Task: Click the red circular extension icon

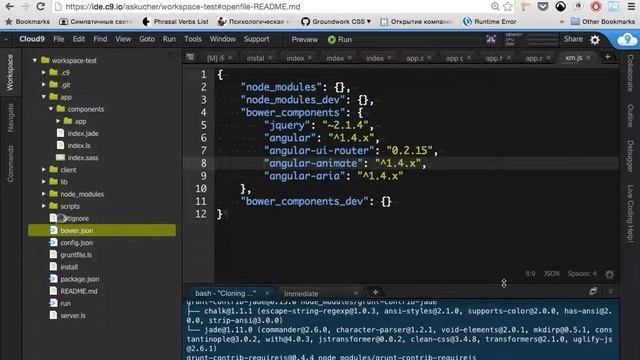Action: point(596,6)
